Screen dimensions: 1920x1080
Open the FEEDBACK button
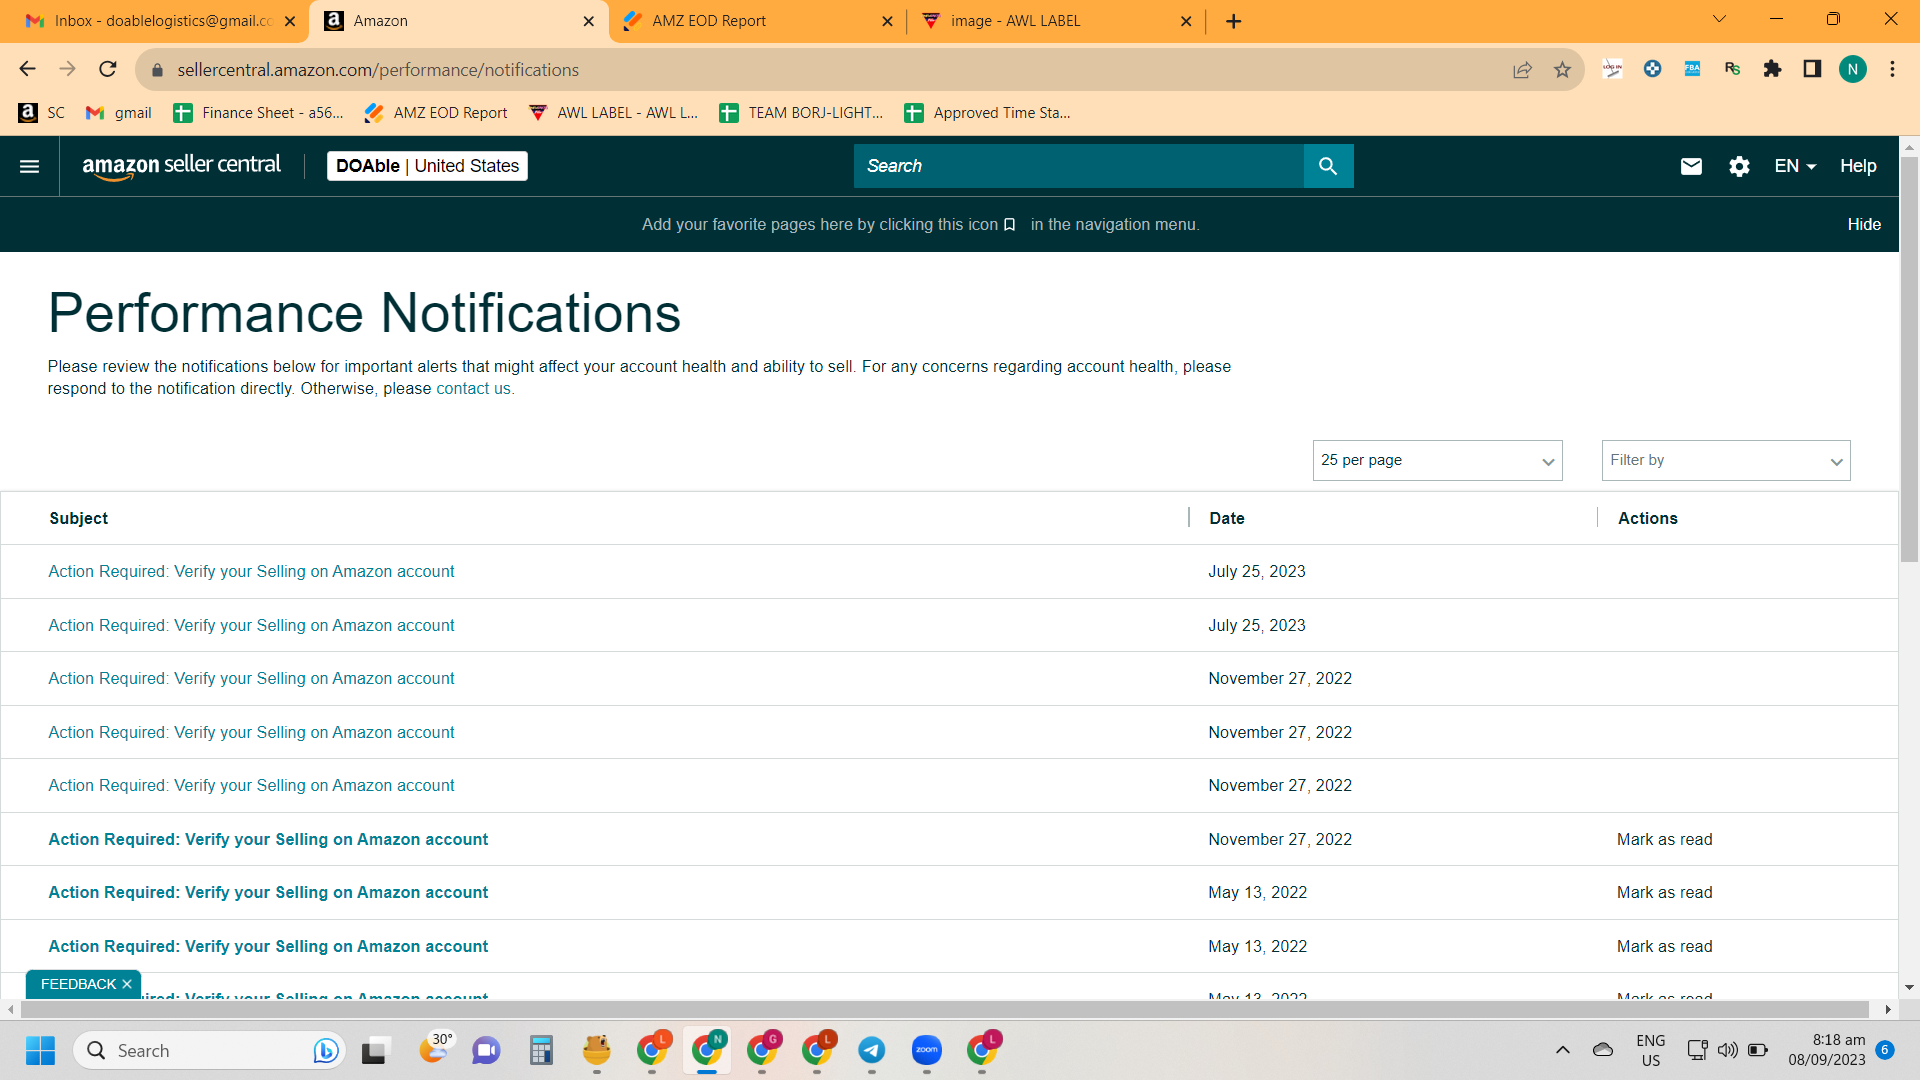coord(78,984)
